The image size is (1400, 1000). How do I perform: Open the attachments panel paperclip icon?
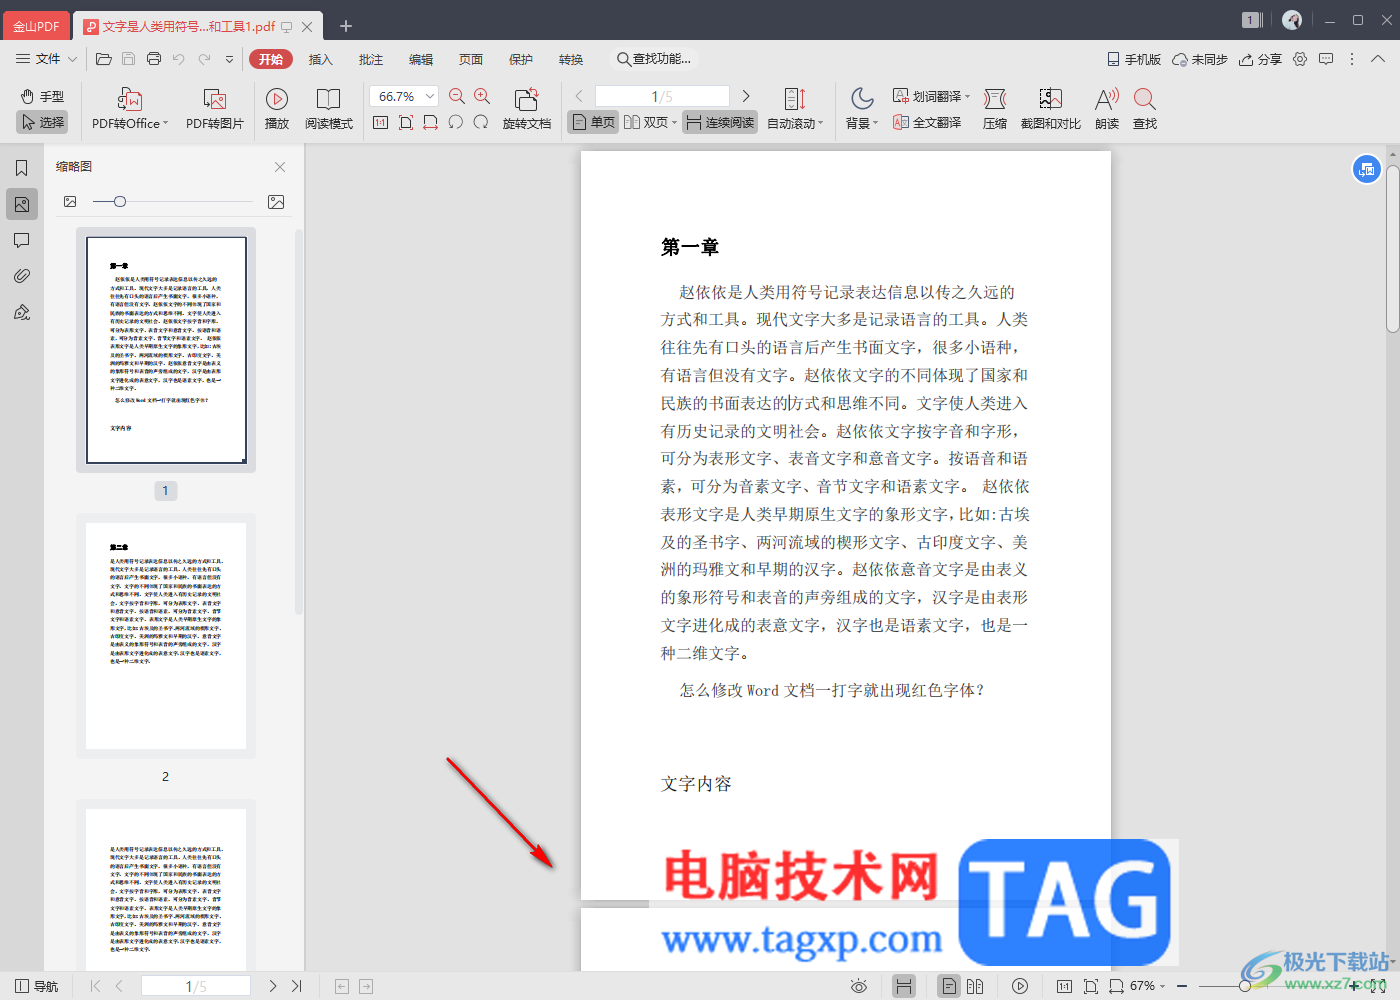tap(21, 276)
